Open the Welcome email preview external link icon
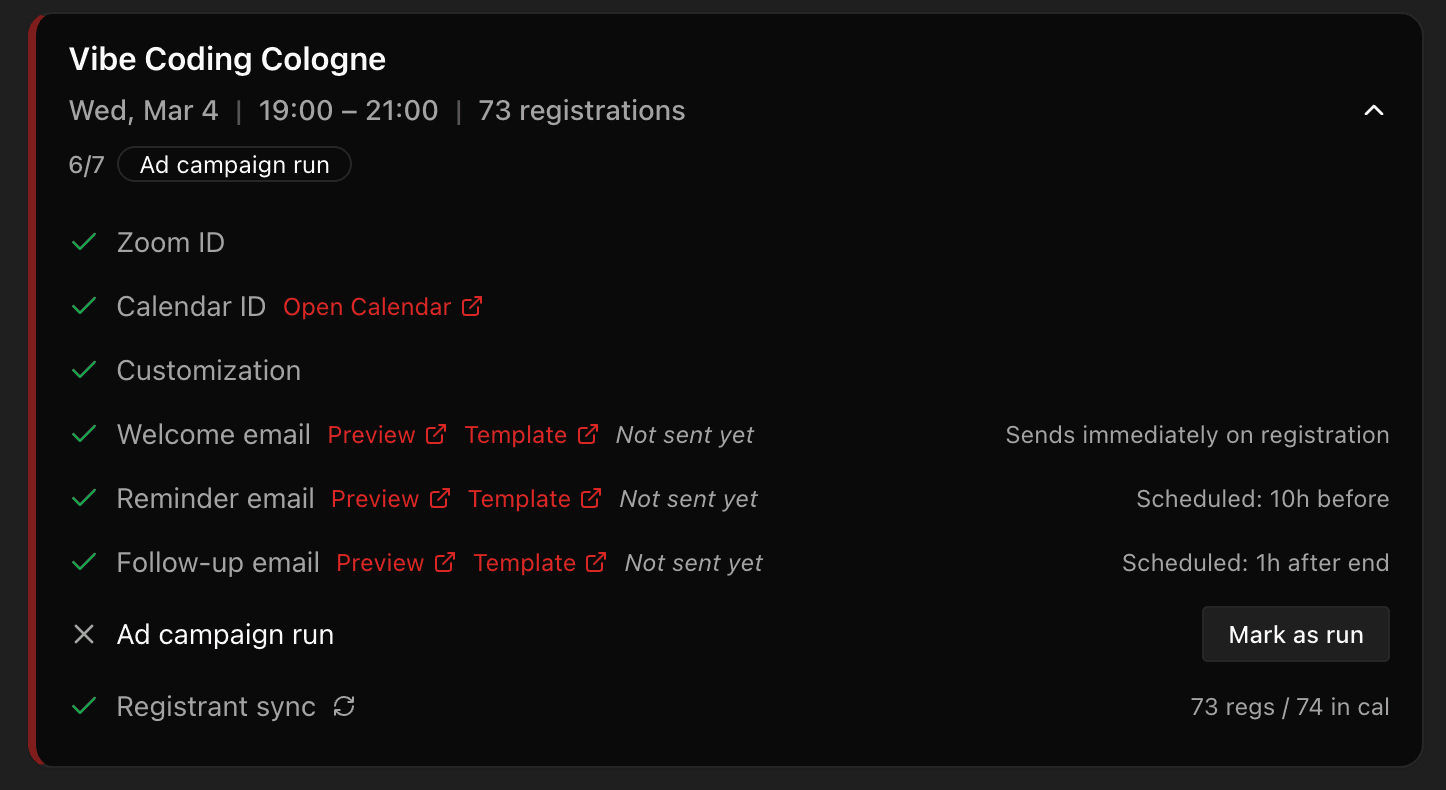Image resolution: width=1446 pixels, height=790 pixels. [435, 433]
